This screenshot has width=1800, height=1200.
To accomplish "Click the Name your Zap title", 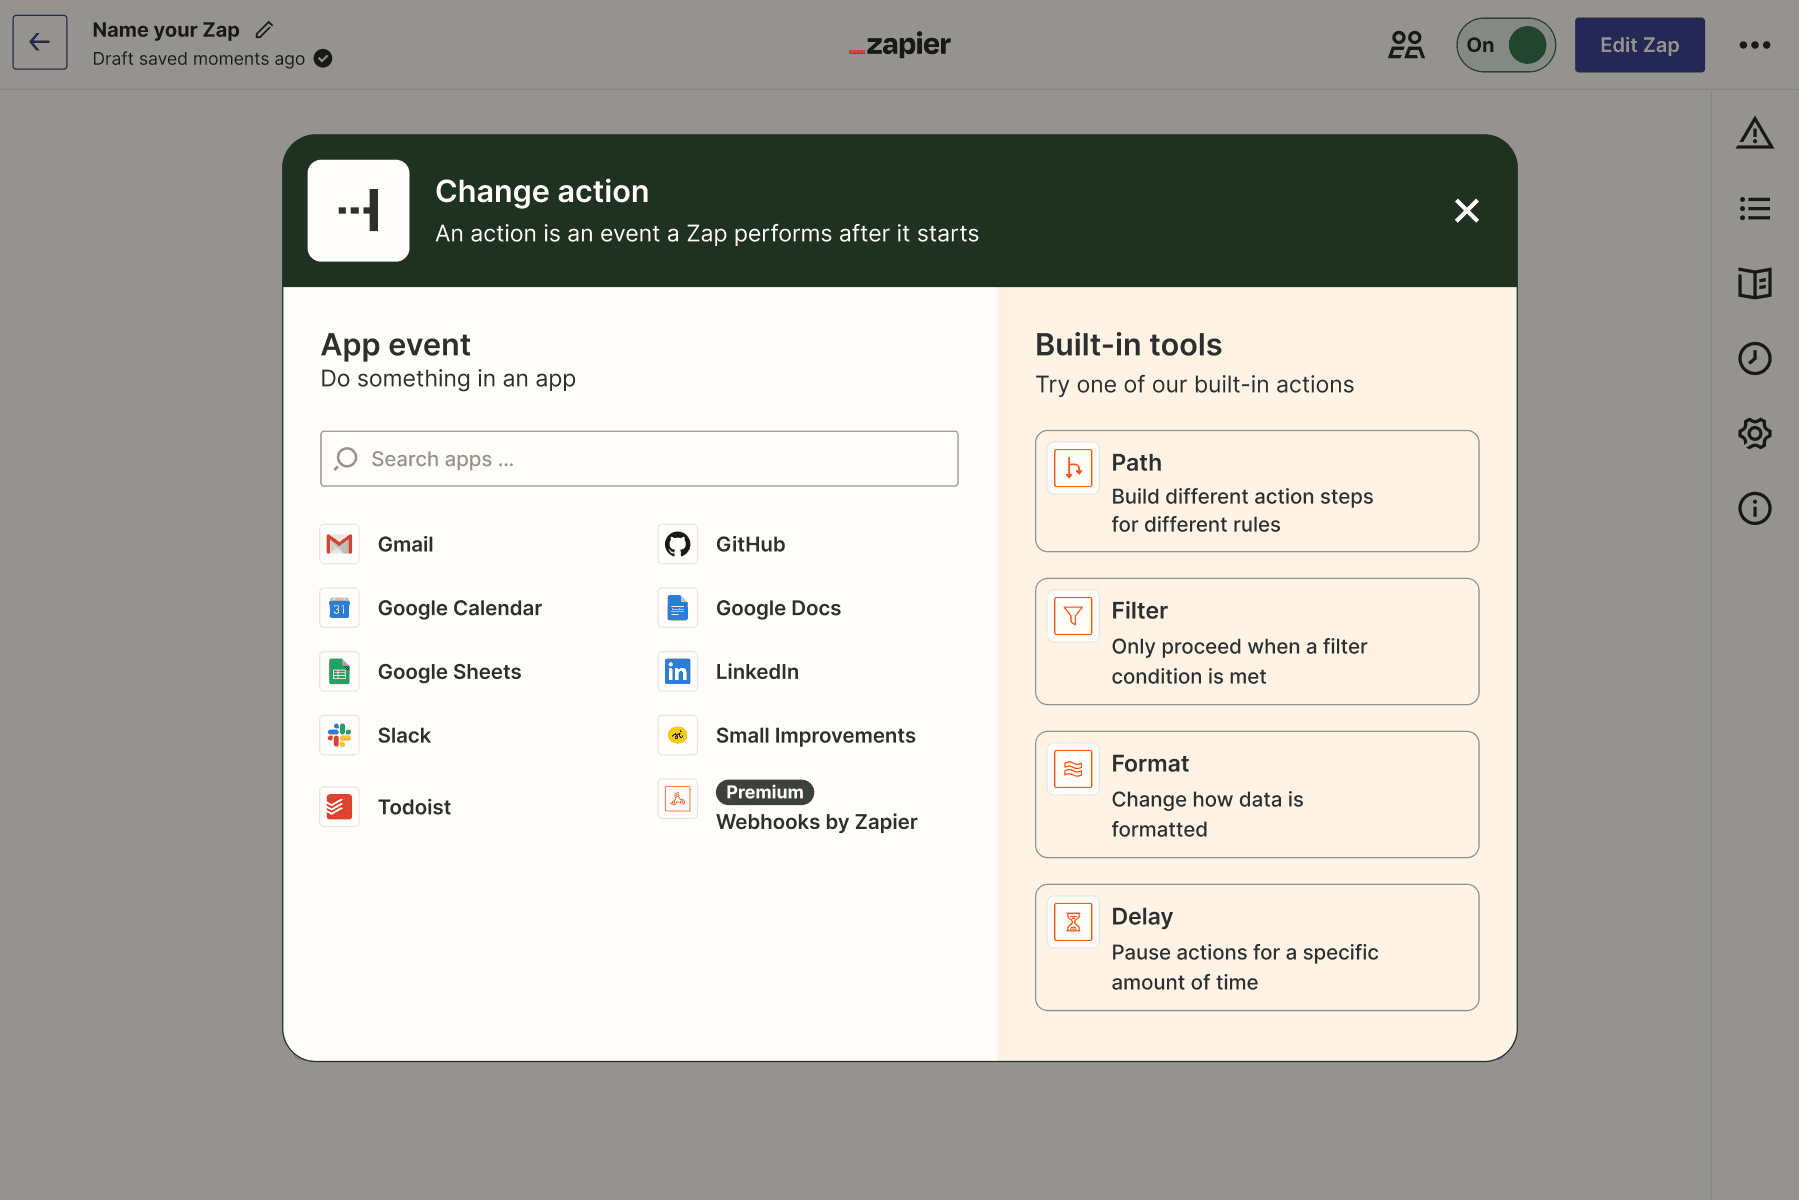I will pyautogui.click(x=166, y=30).
